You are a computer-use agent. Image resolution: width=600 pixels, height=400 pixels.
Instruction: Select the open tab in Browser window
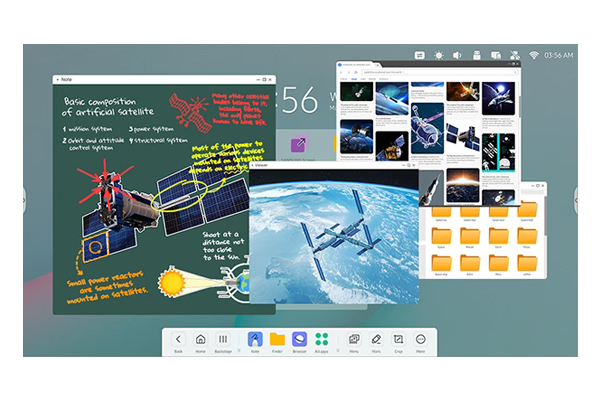click(356, 65)
